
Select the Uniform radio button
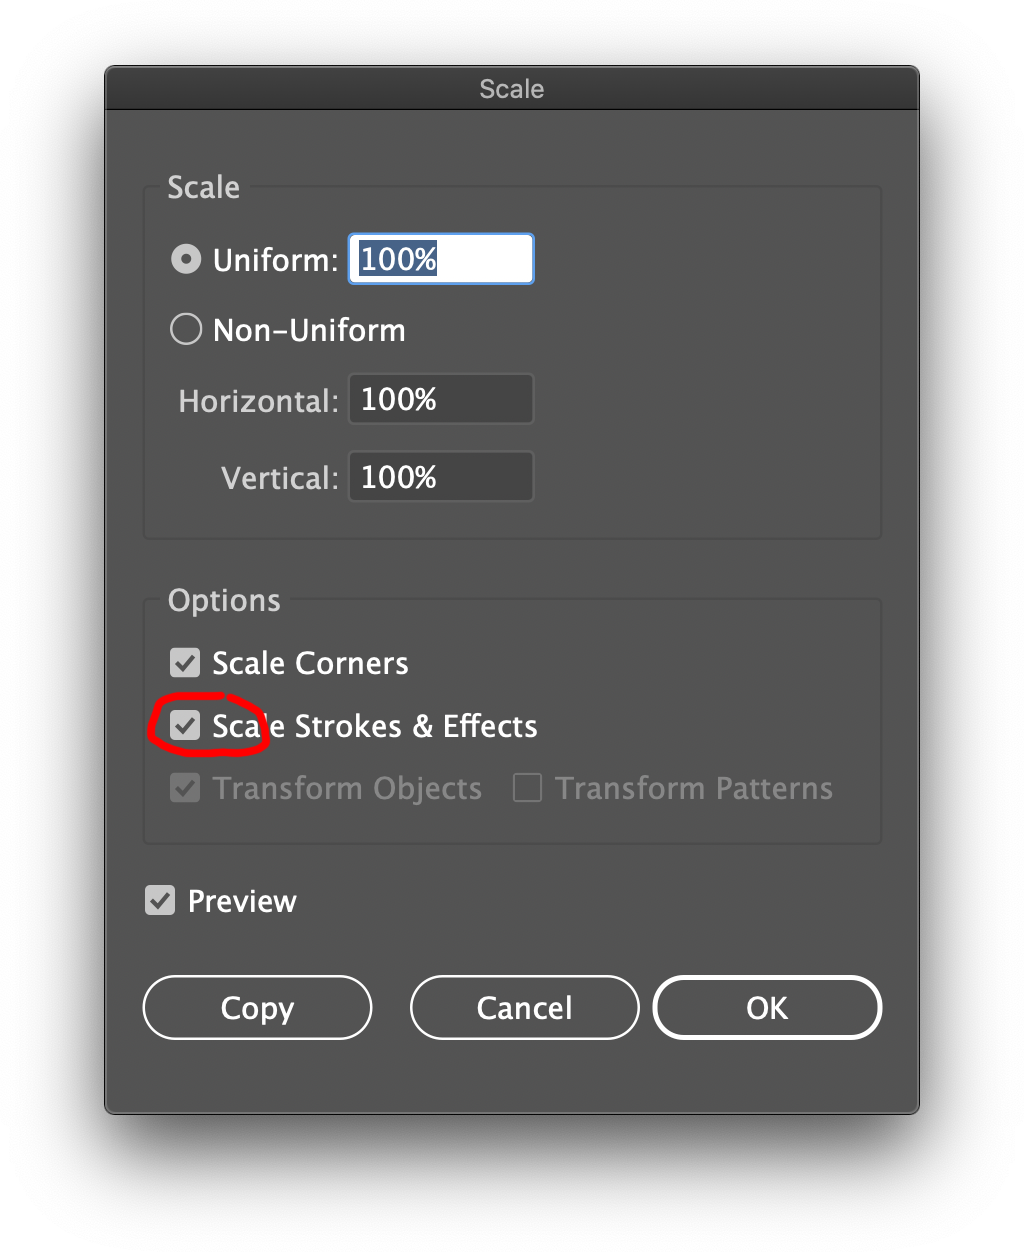[x=185, y=259]
